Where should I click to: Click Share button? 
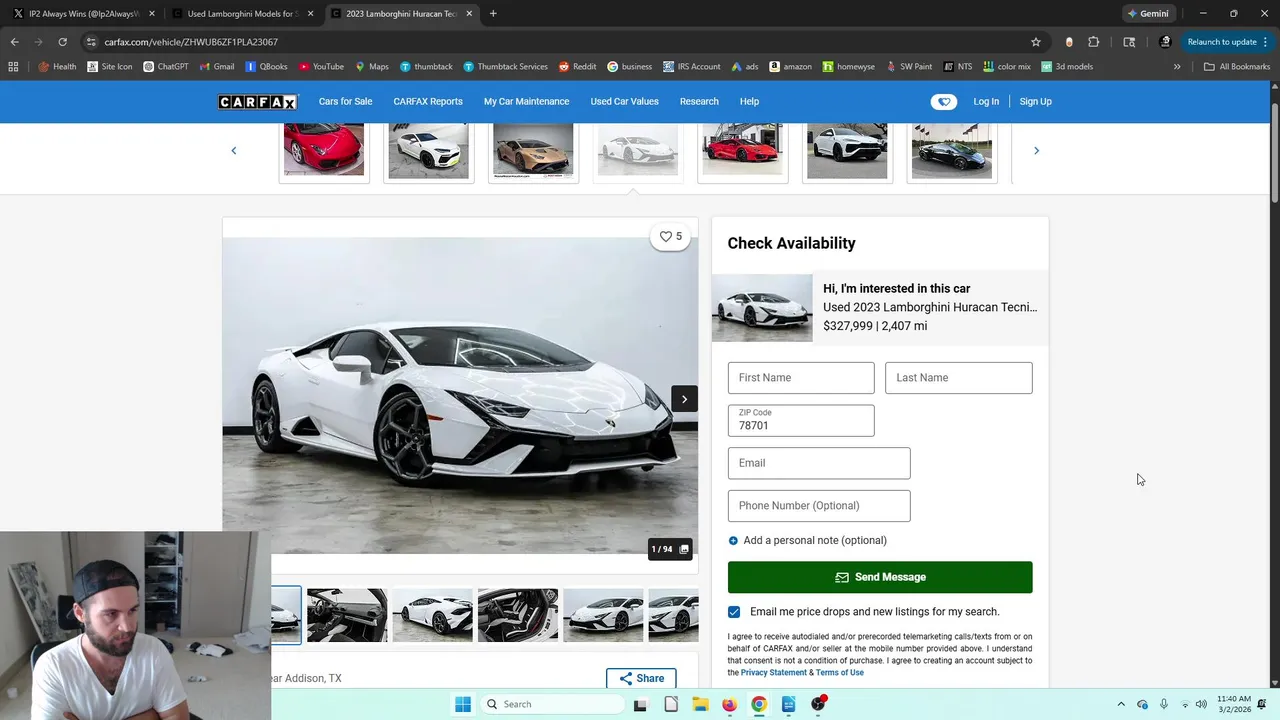tap(641, 678)
